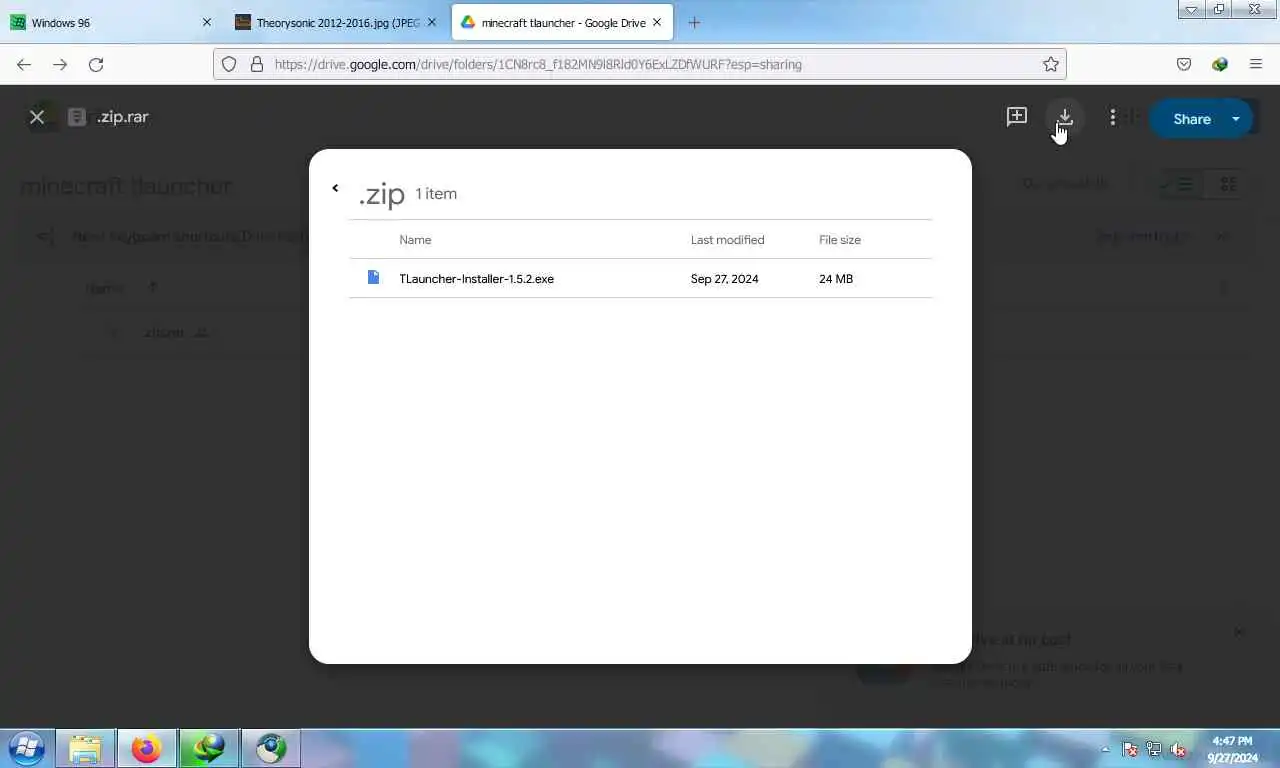Click the Action Center flag tray icon

(x=1130, y=749)
